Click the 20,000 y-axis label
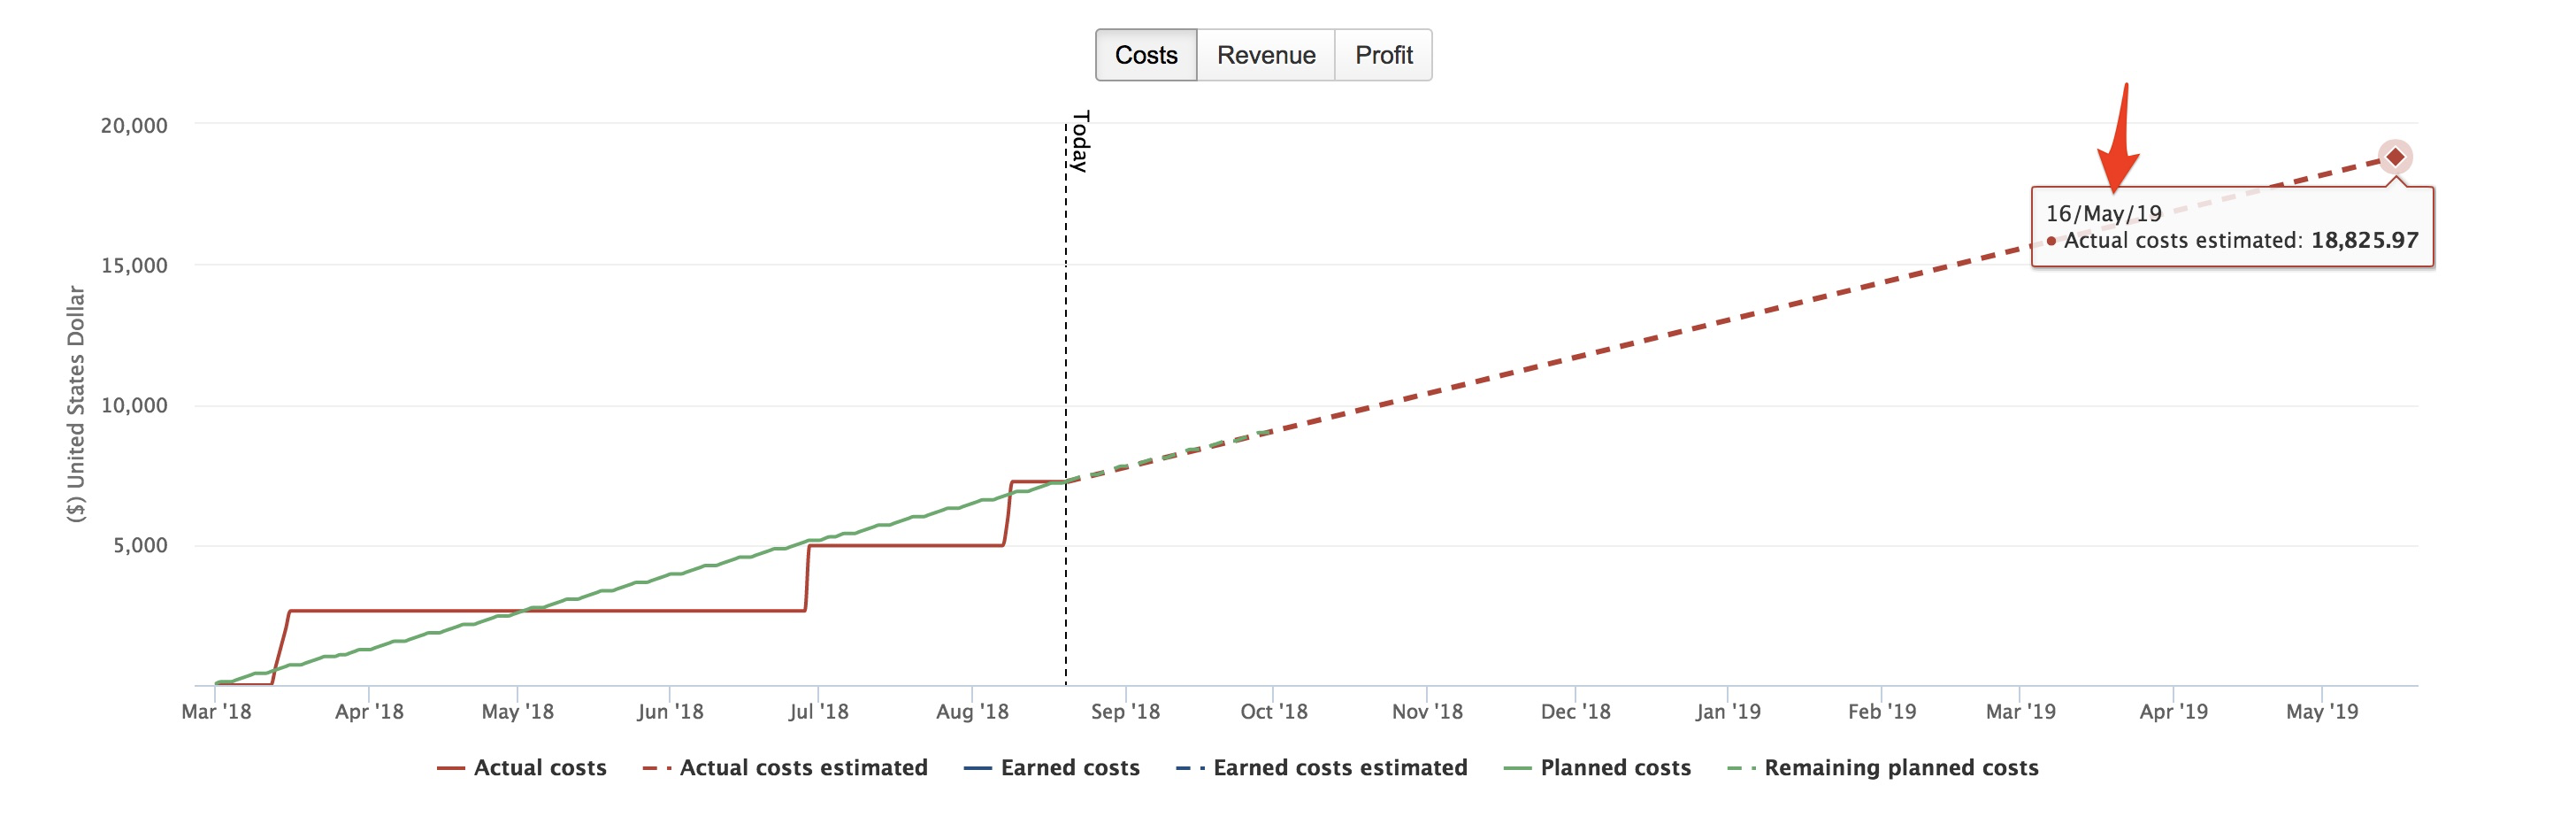Image resolution: width=2576 pixels, height=816 pixels. [134, 125]
